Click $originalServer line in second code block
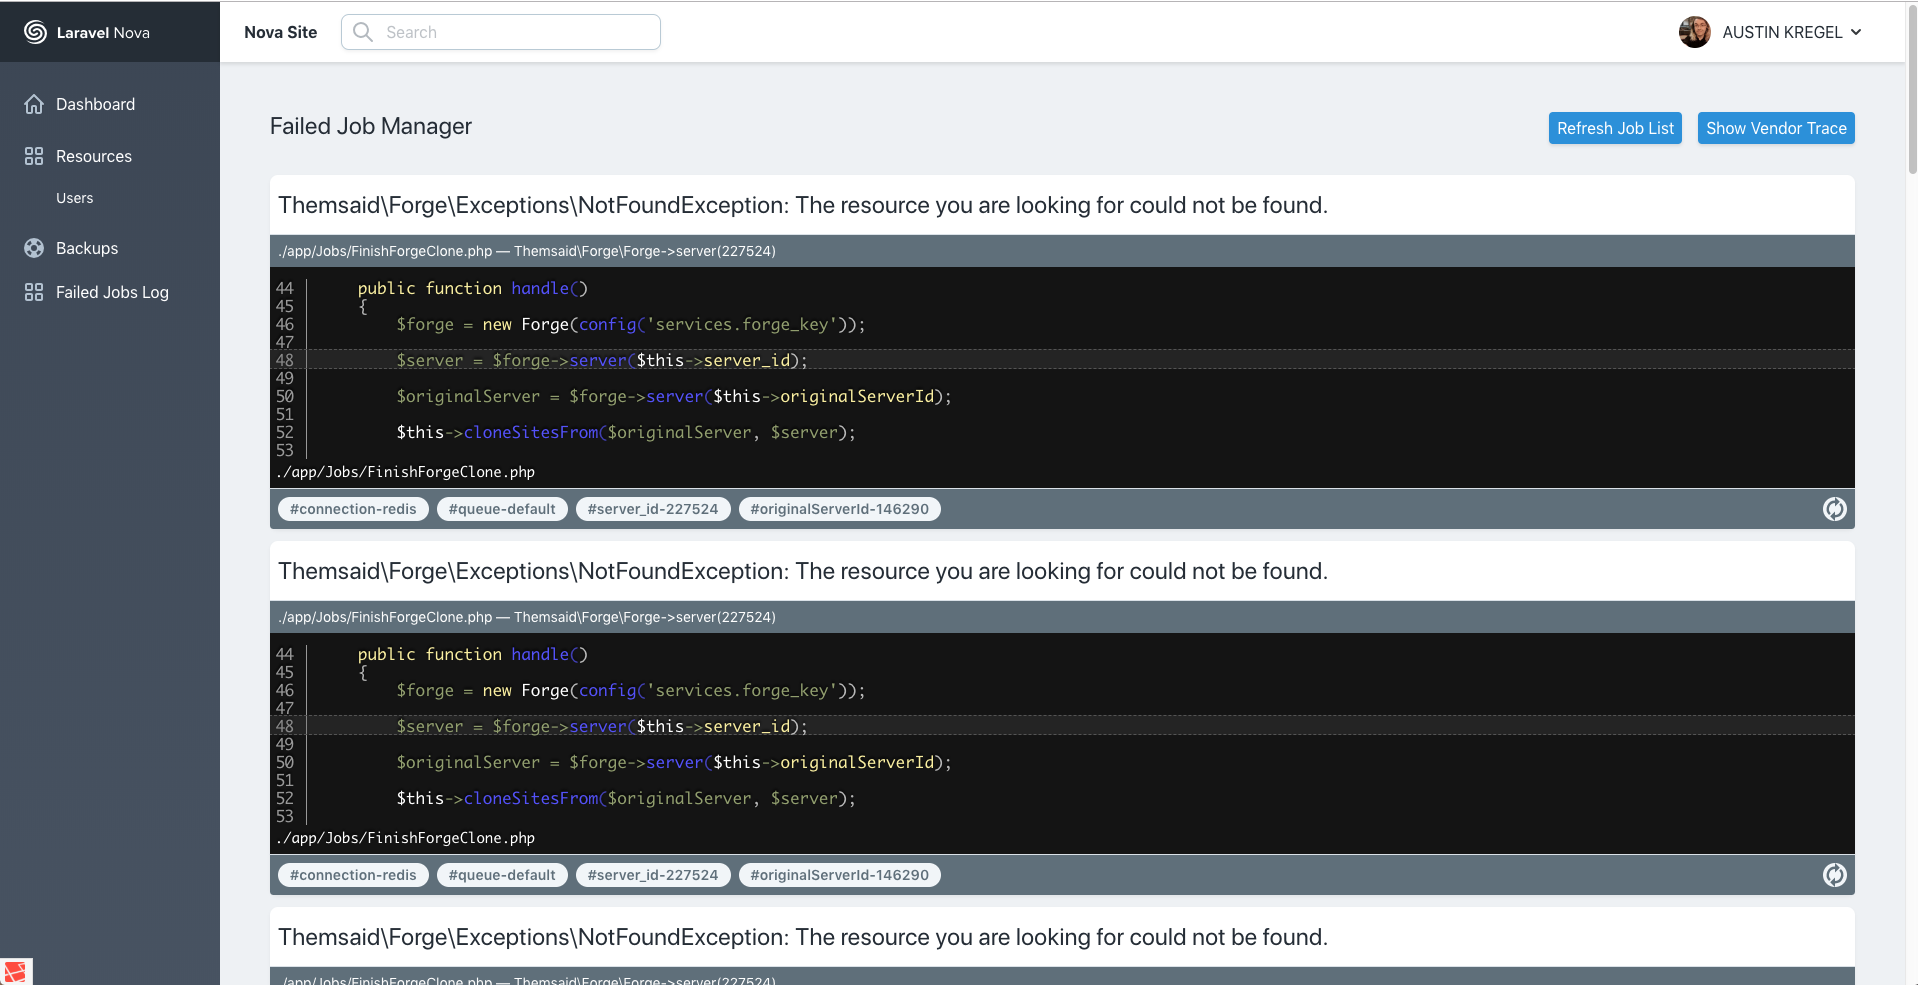Image resolution: width=1918 pixels, height=985 pixels. click(674, 762)
